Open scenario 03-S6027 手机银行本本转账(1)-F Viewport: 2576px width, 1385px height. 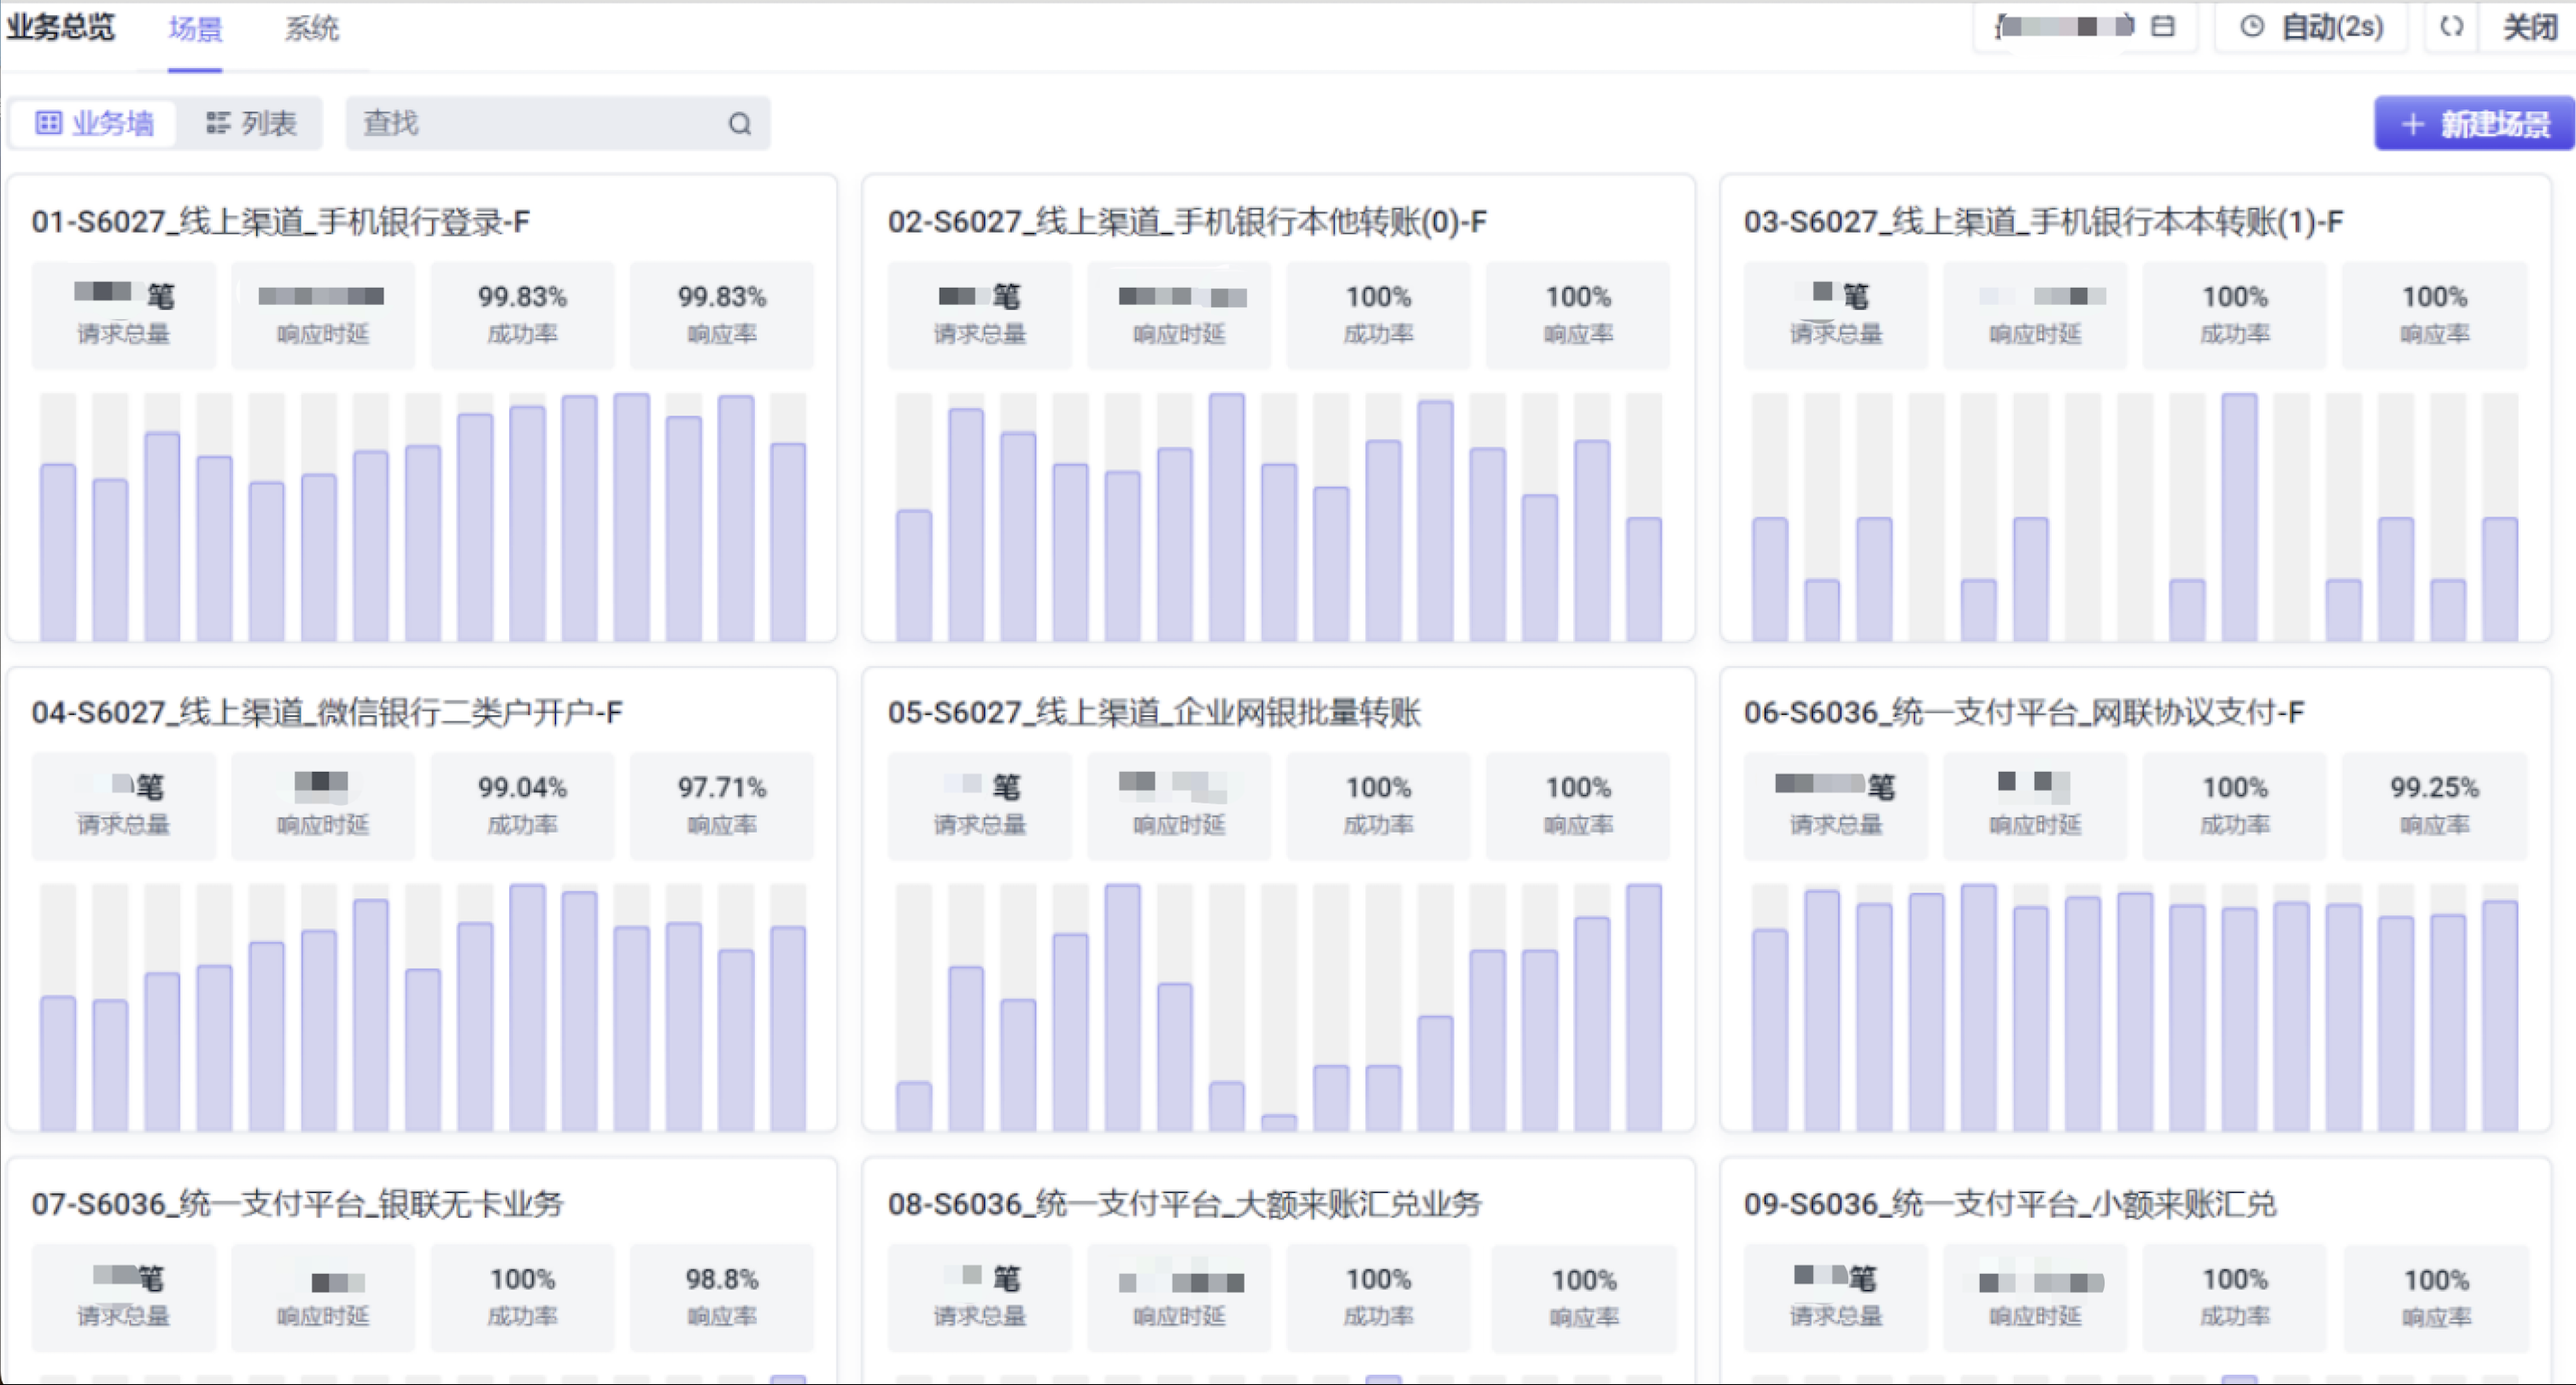click(x=2043, y=221)
